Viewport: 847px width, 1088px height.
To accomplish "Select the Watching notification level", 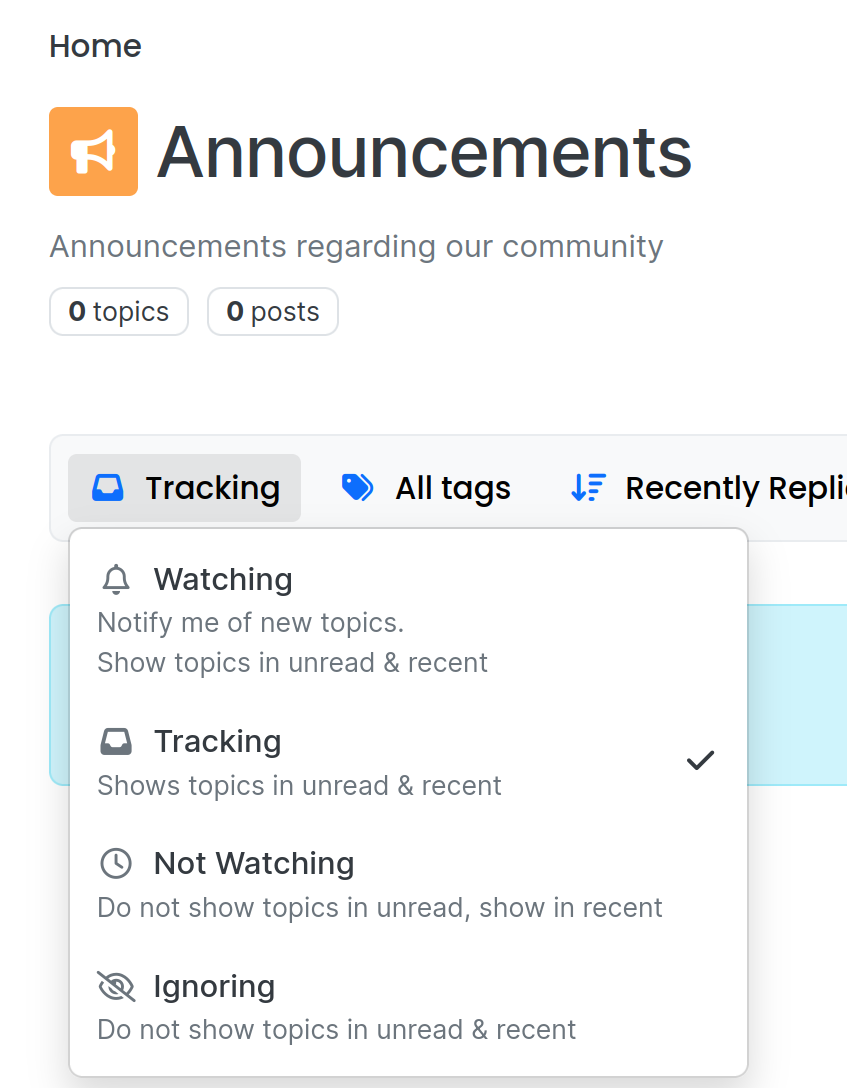I will (x=409, y=620).
